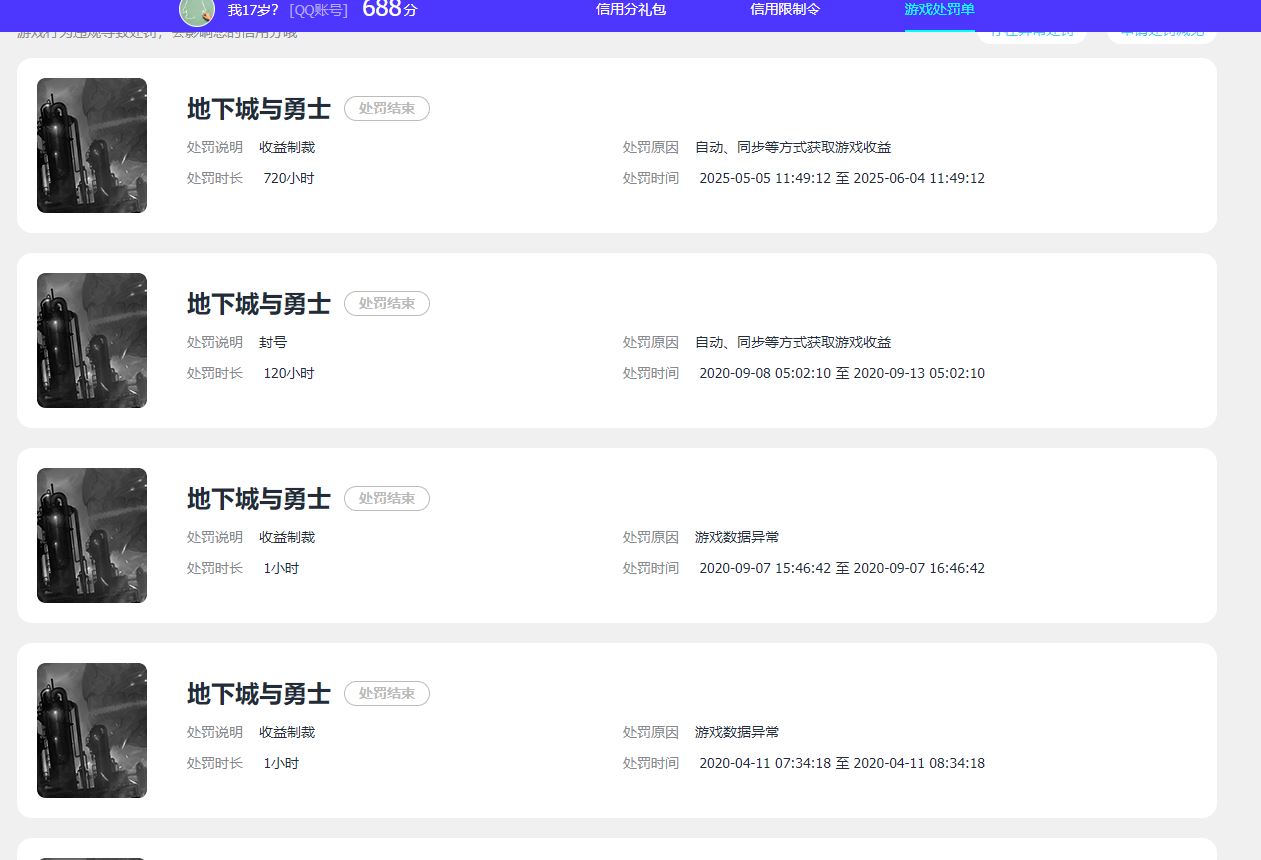Screen dimensions: 1261x860
Task: Select the 游戏处罚单 tab
Action: [x=938, y=11]
